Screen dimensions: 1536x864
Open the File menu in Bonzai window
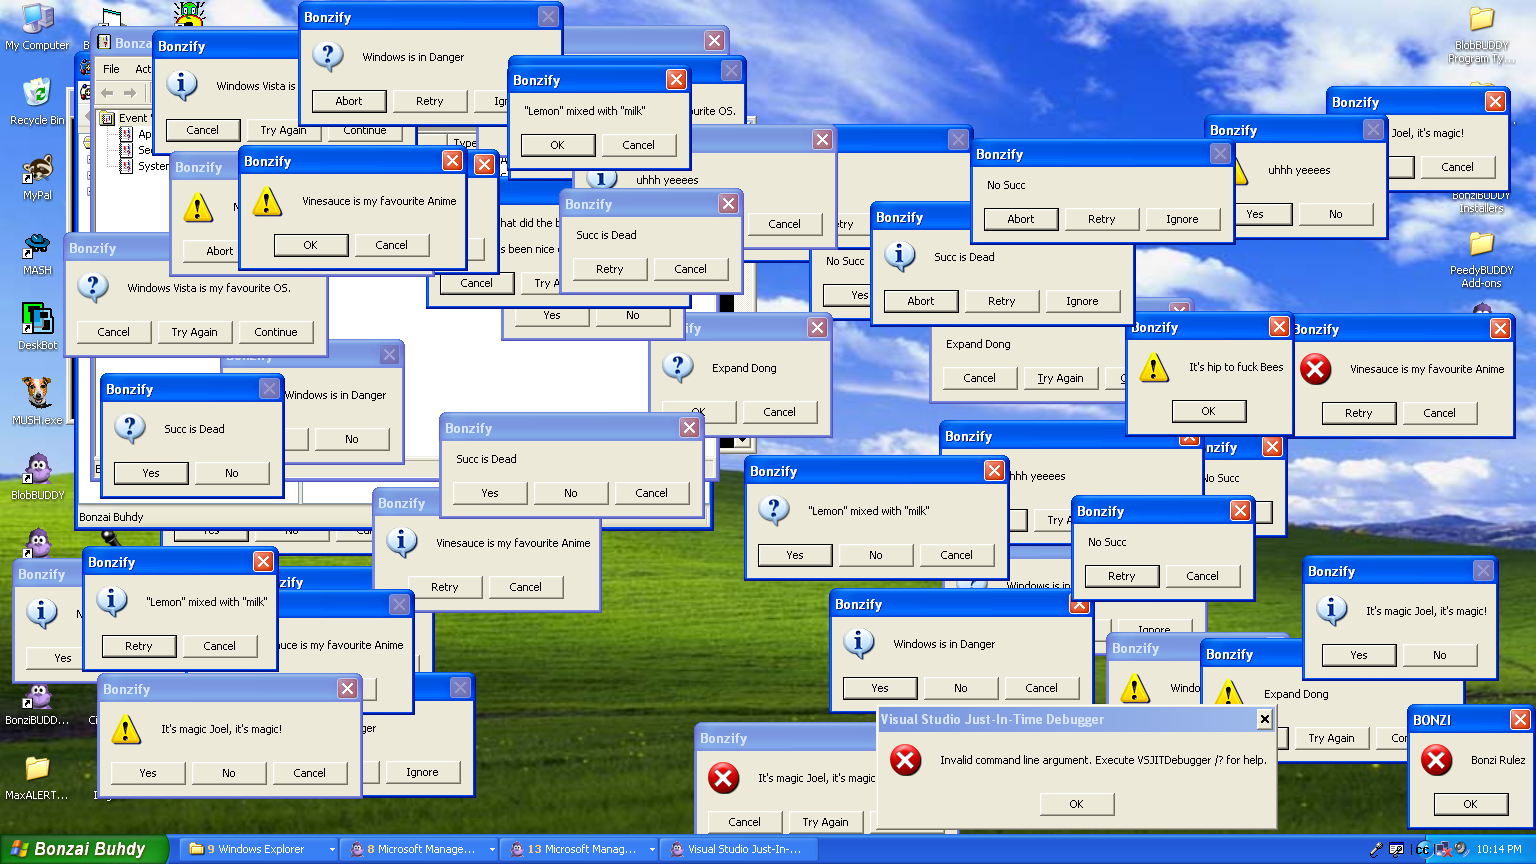point(111,69)
